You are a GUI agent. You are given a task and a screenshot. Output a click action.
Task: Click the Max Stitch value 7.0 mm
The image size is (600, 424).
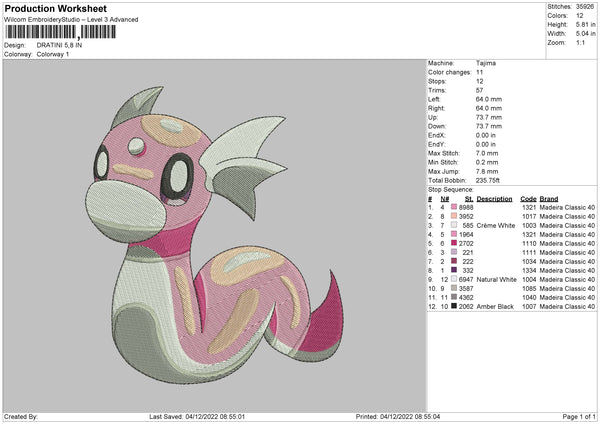[x=487, y=153]
